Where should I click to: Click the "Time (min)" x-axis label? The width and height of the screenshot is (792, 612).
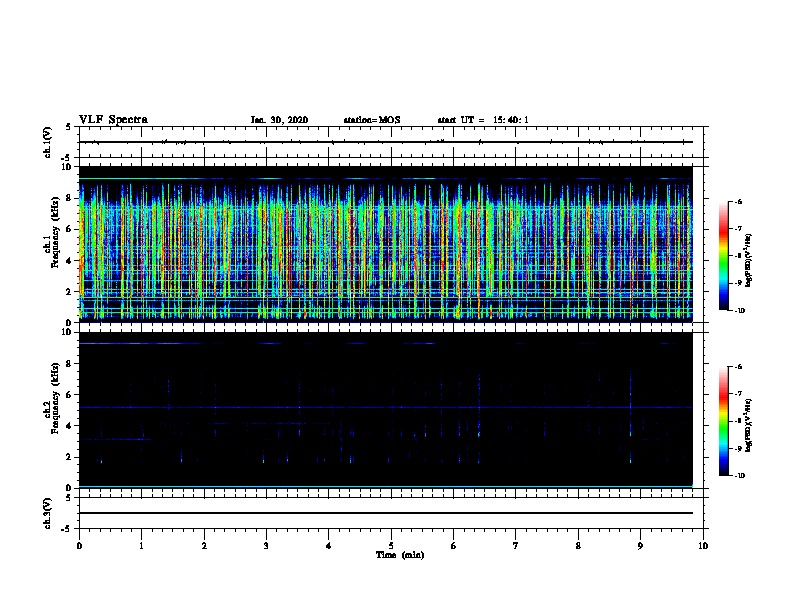point(400,555)
